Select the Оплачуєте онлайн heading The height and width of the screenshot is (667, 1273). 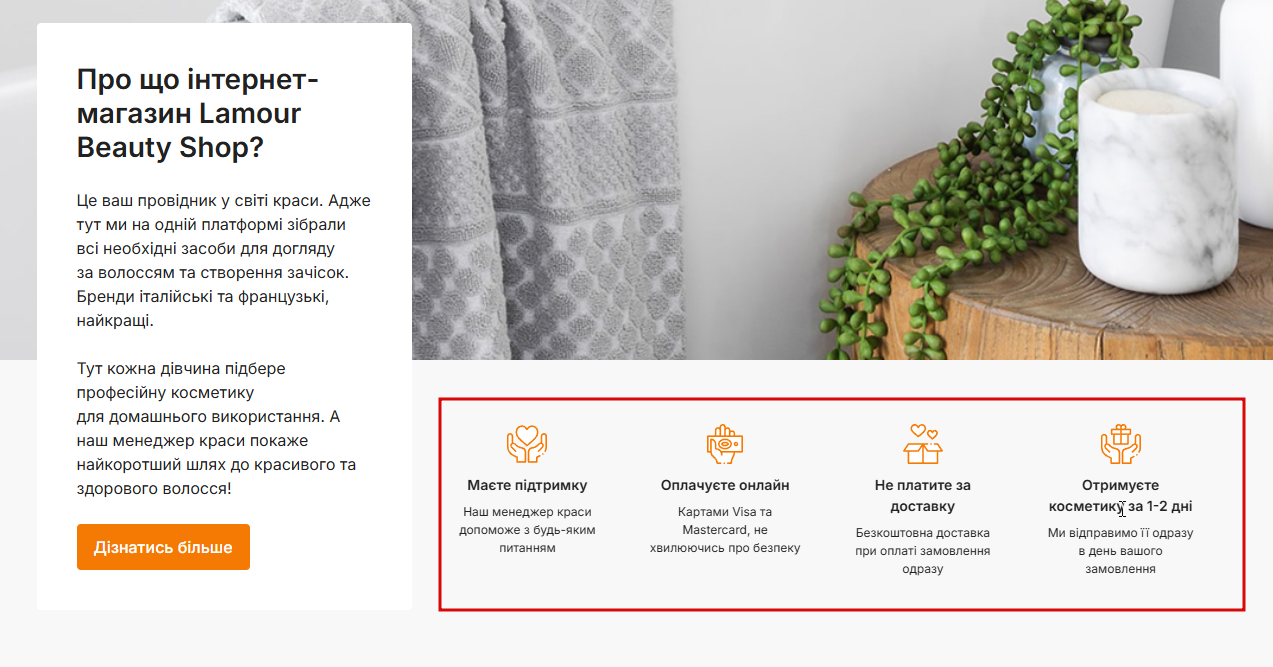725,485
